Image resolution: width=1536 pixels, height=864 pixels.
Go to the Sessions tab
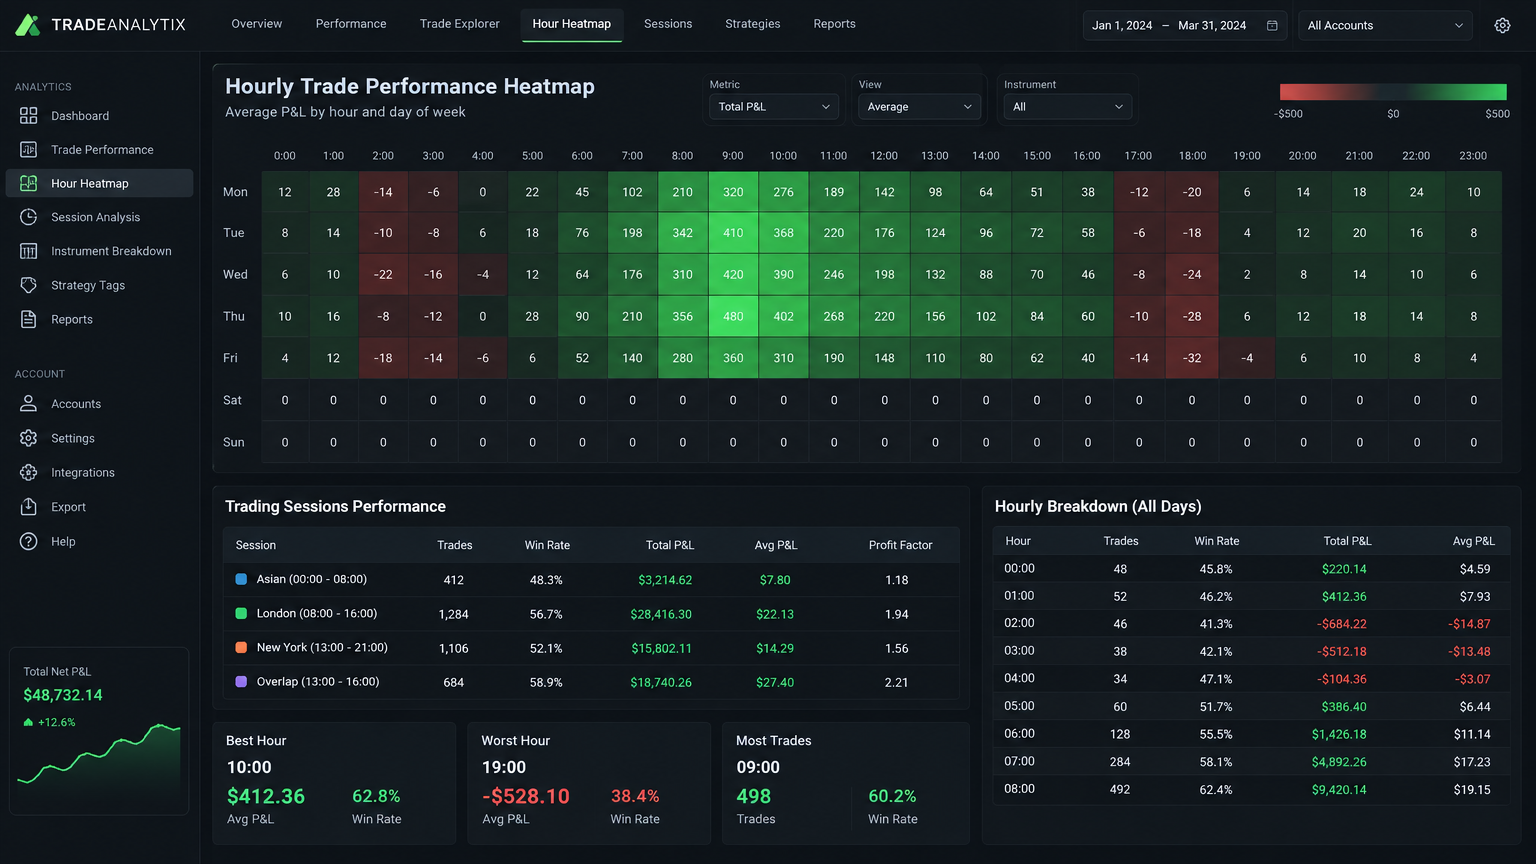[668, 24]
